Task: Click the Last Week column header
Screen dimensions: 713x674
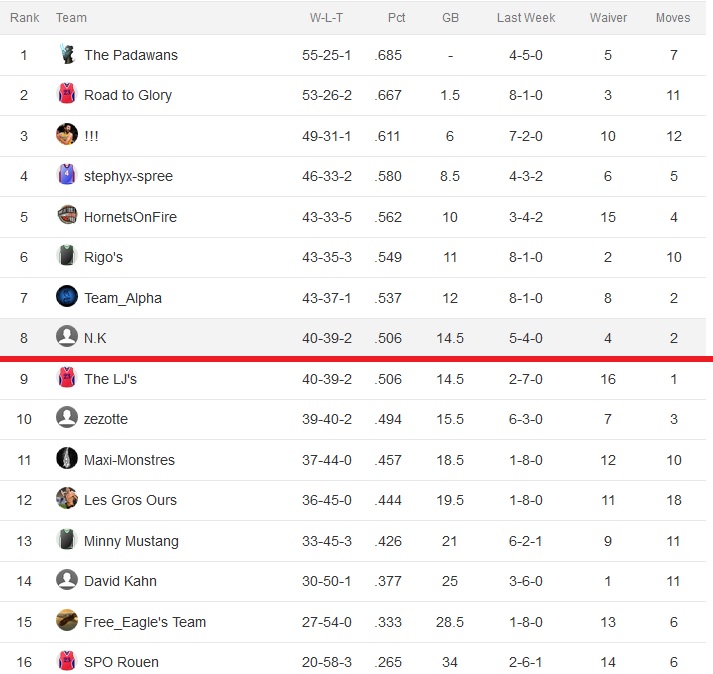Action: [526, 18]
